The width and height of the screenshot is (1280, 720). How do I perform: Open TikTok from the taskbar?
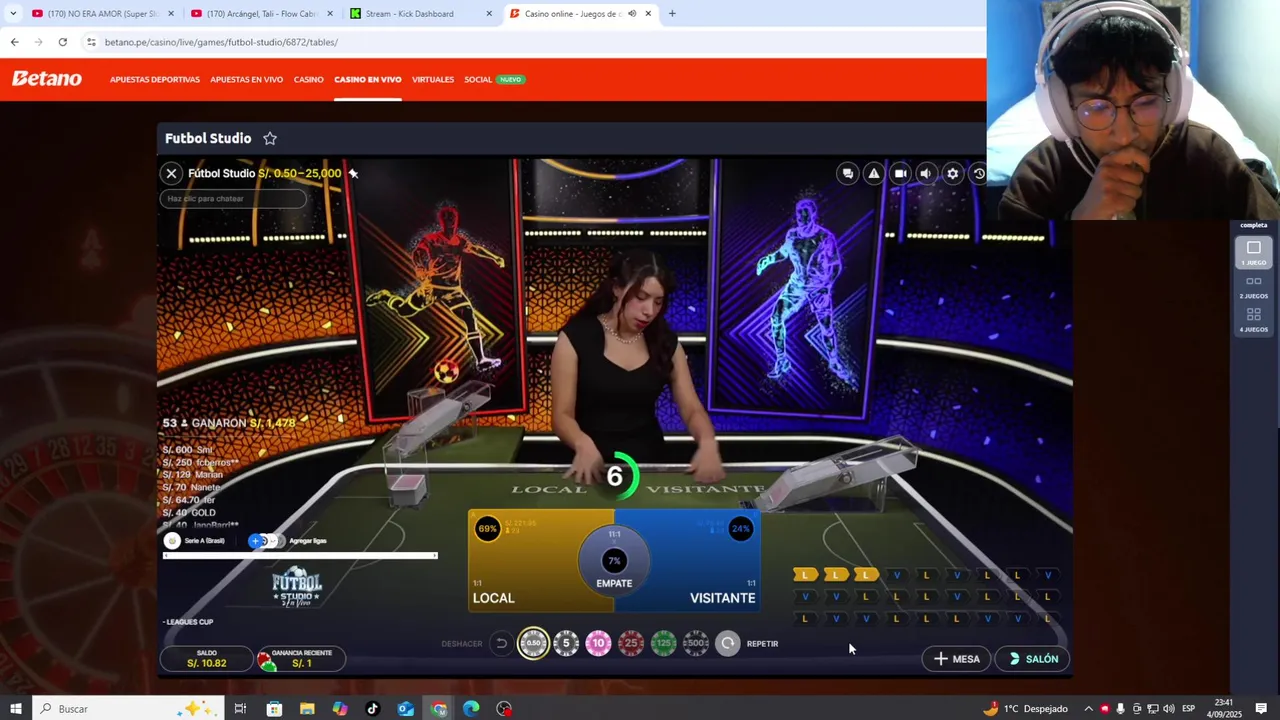pyautogui.click(x=372, y=709)
